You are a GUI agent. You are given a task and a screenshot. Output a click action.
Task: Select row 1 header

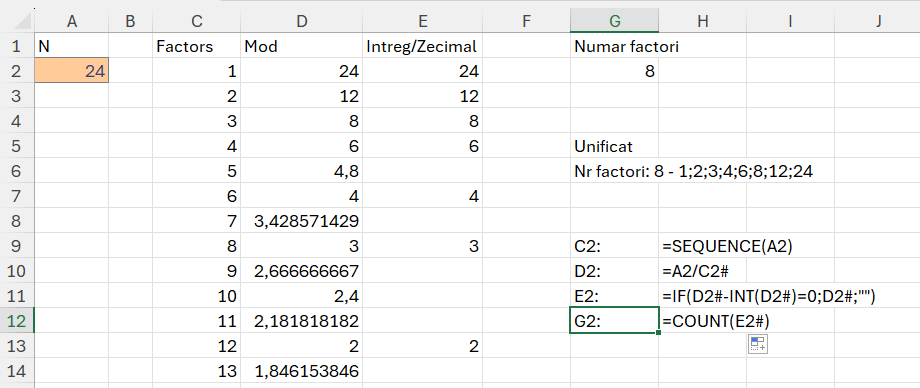pos(16,46)
